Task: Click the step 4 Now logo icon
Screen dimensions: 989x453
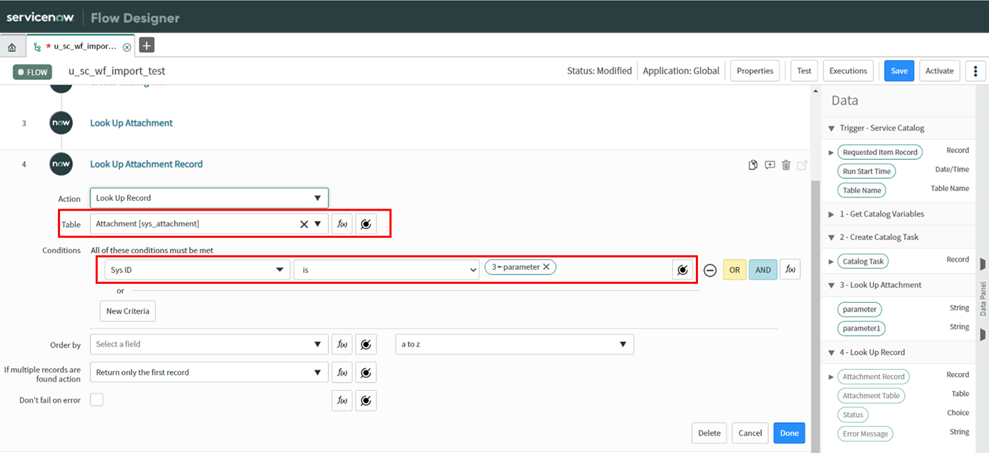Action: 61,164
